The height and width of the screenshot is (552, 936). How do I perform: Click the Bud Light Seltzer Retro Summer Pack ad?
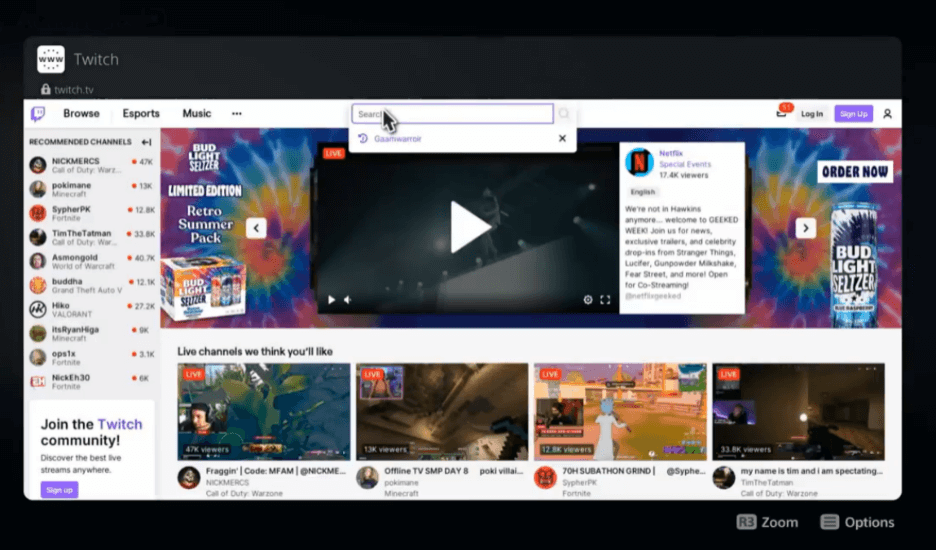[205, 230]
